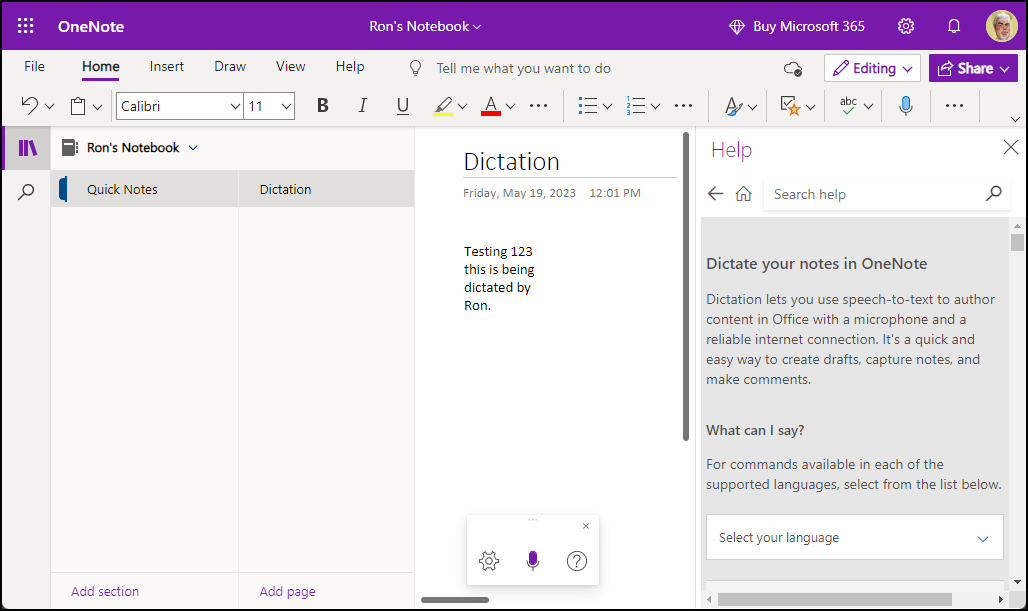Select the Dictation page

(326, 189)
